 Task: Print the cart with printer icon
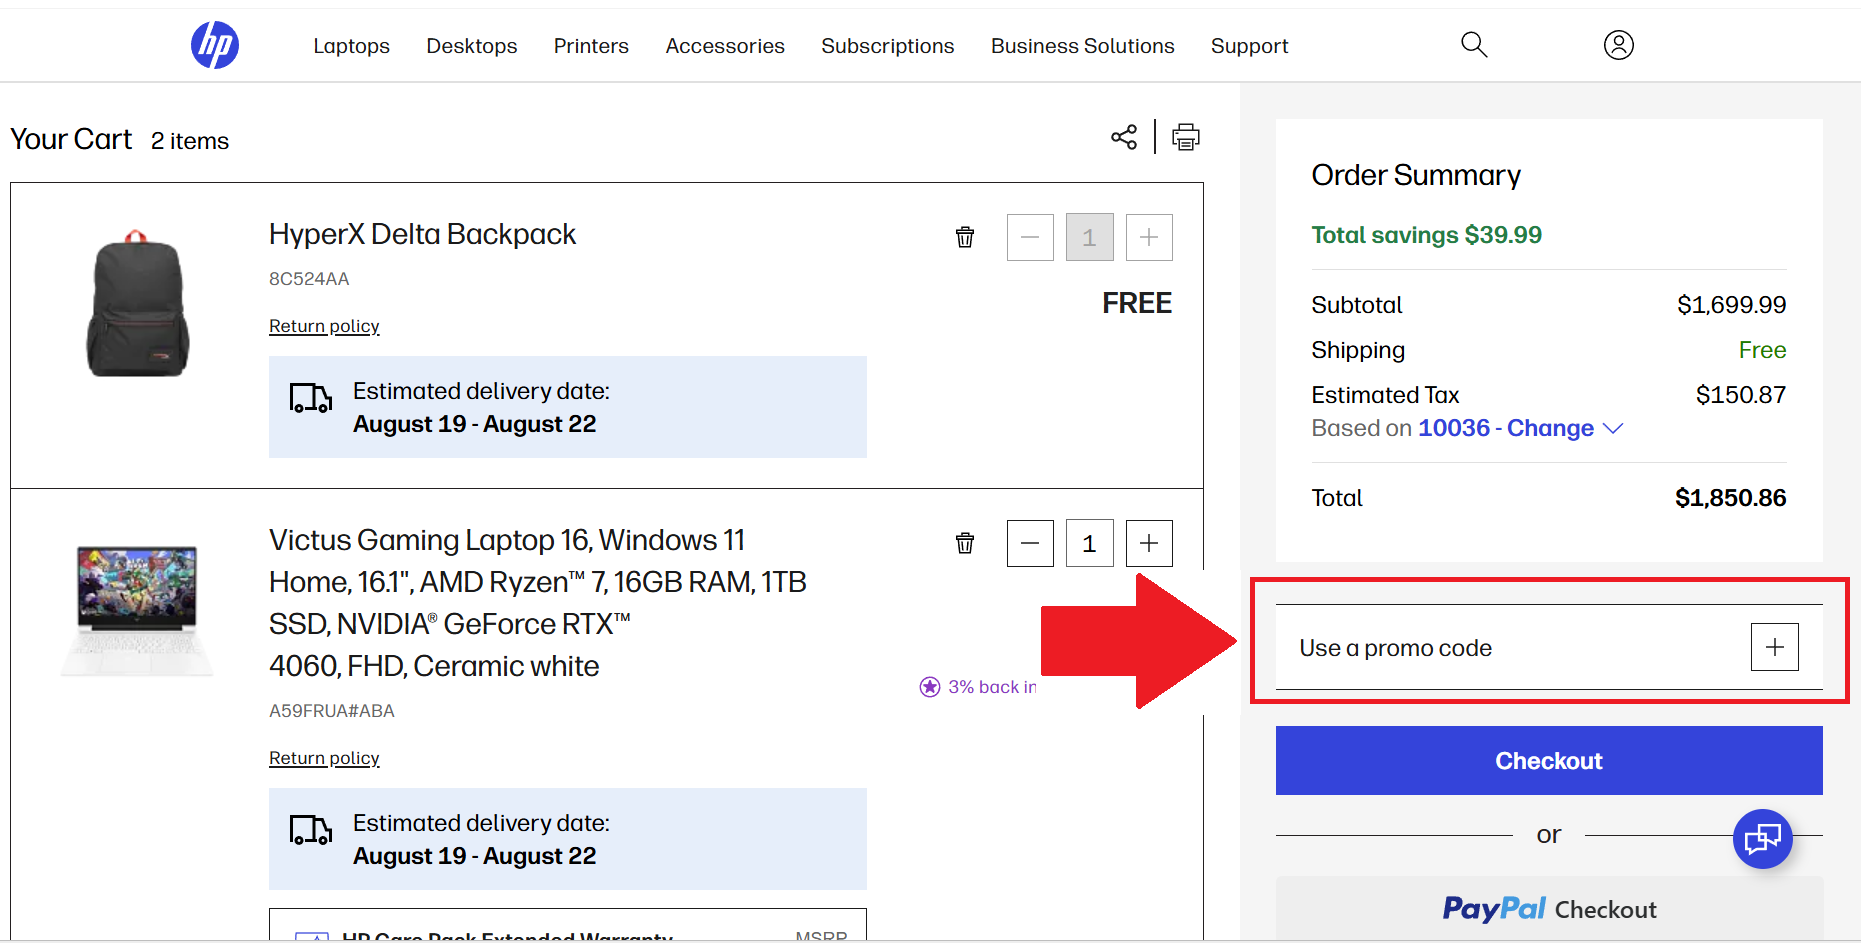tap(1186, 137)
